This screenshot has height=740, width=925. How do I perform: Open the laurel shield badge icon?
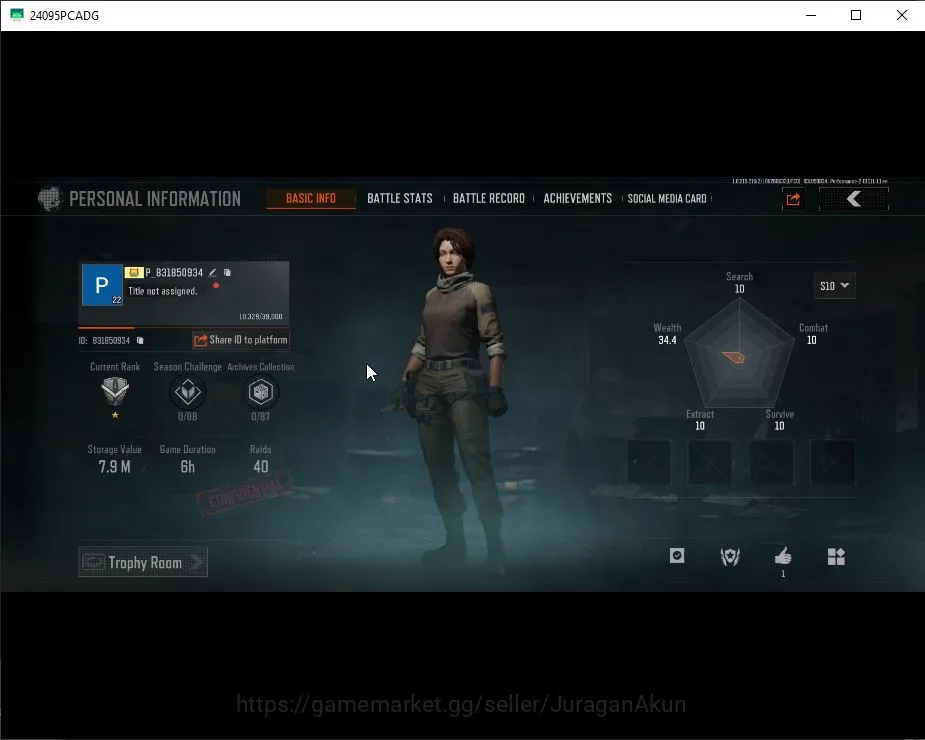tap(730, 556)
